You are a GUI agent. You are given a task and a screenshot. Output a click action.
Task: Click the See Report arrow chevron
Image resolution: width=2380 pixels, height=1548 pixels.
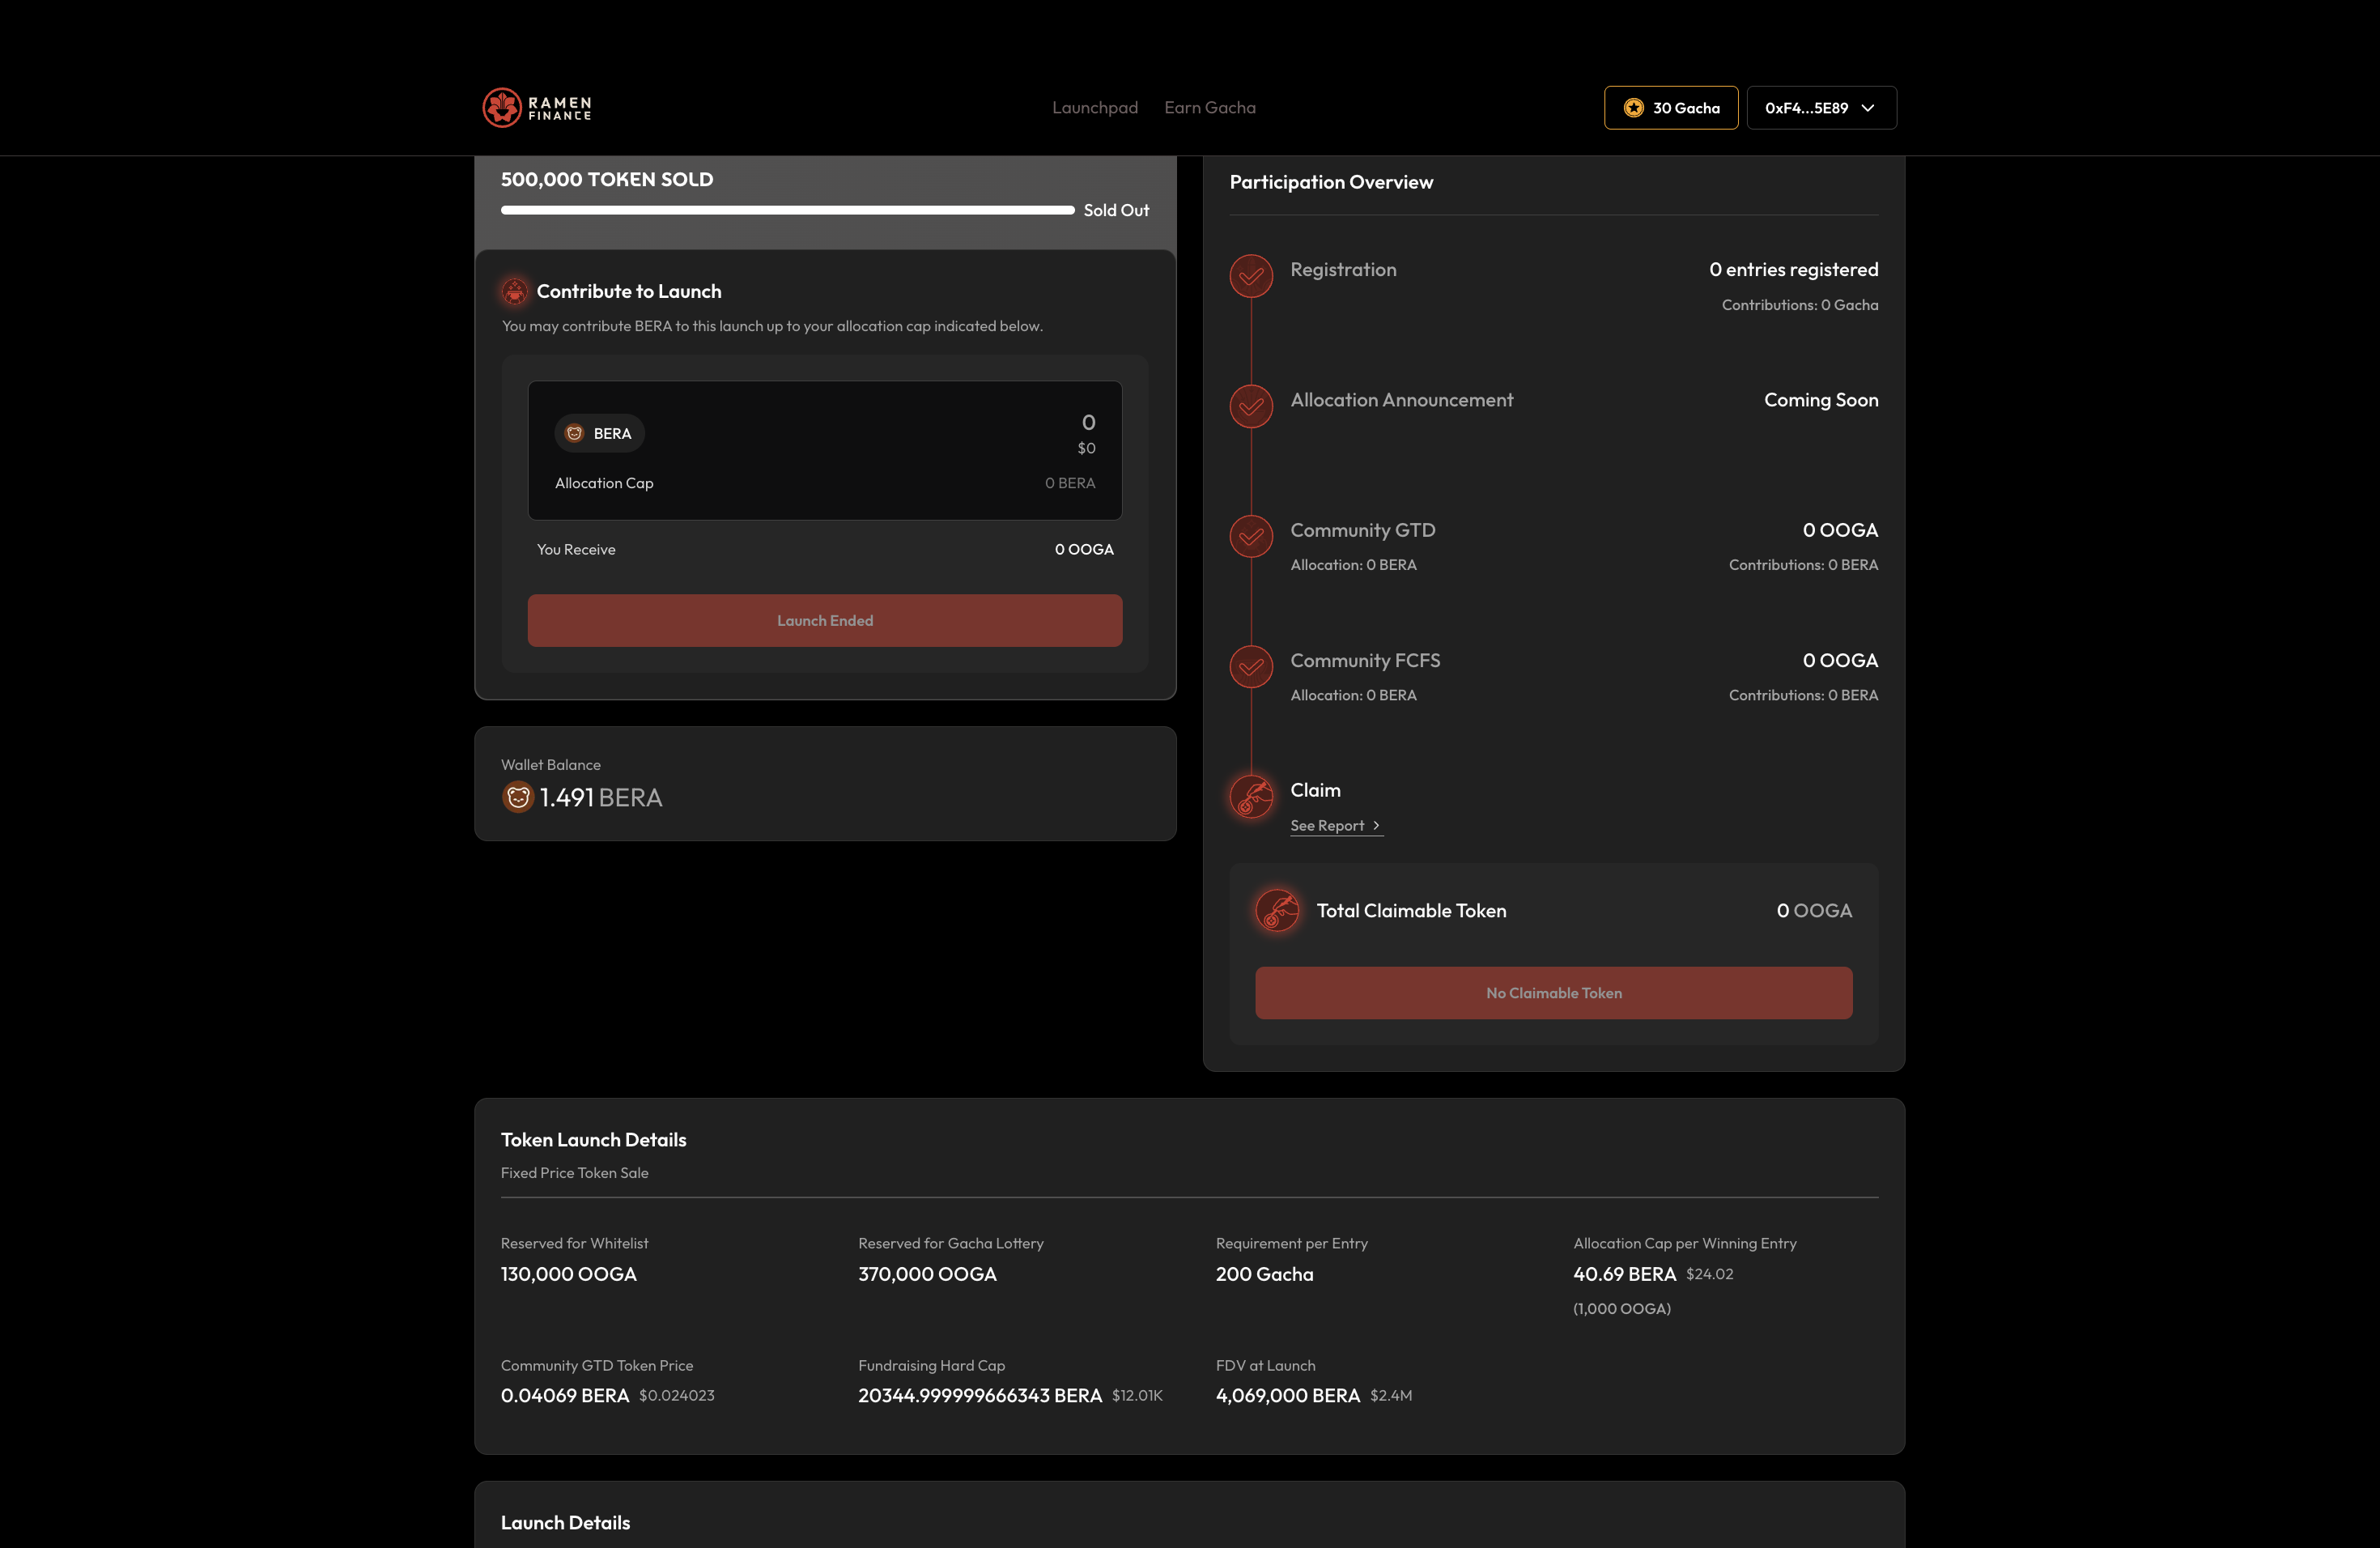click(1376, 825)
